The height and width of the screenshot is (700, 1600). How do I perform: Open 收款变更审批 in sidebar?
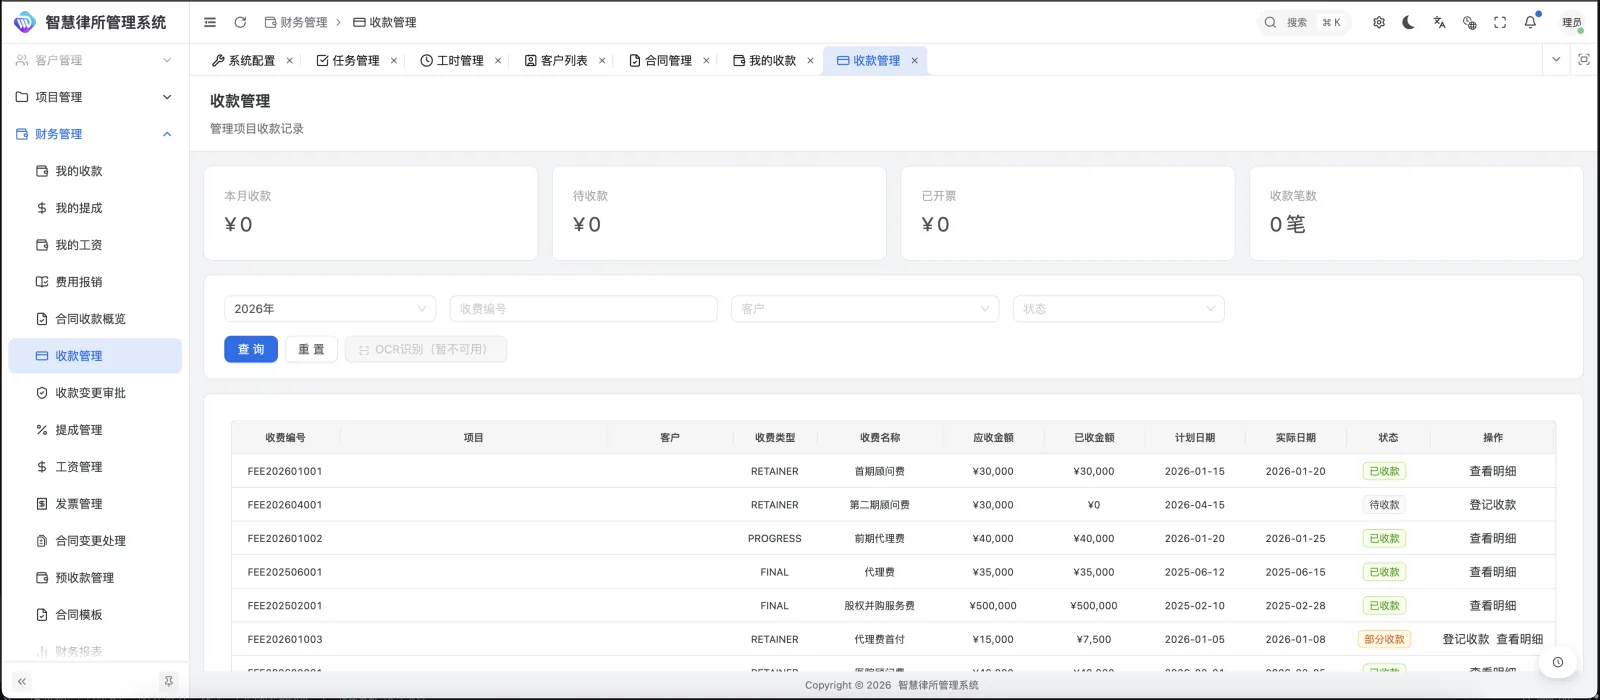[x=95, y=393]
